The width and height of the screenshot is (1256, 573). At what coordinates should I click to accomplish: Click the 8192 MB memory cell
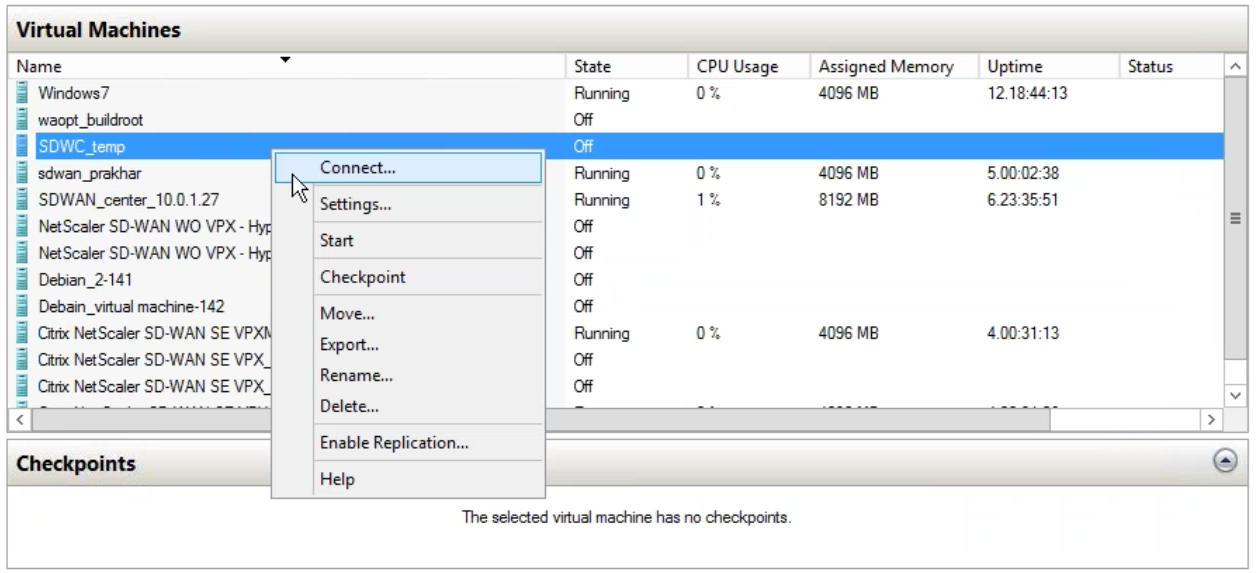[x=848, y=200]
